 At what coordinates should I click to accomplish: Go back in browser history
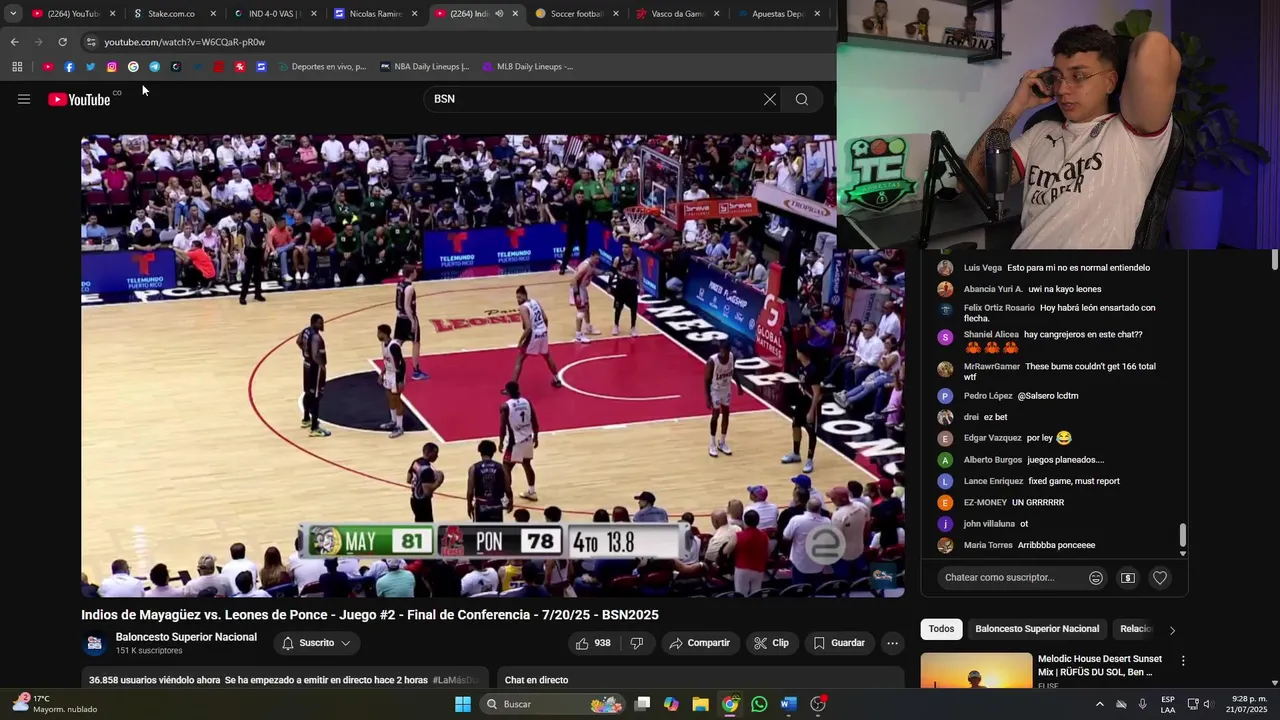(x=14, y=42)
